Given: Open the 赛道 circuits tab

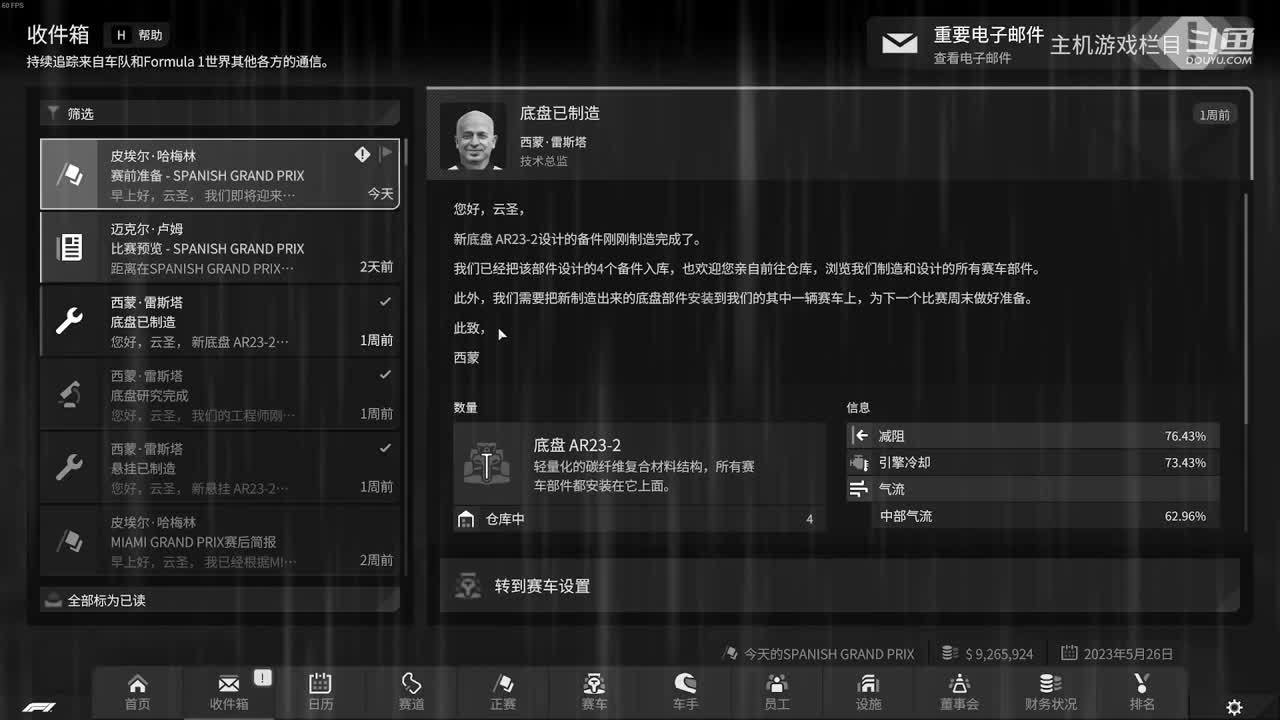Looking at the screenshot, I should (x=411, y=692).
